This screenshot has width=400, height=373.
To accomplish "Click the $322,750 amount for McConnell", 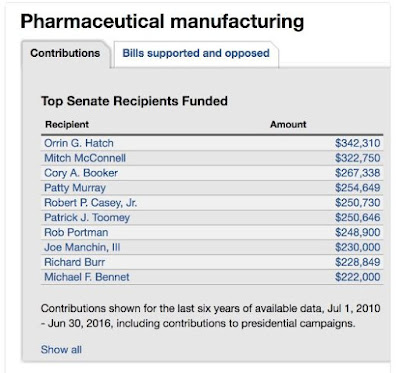I will [358, 158].
